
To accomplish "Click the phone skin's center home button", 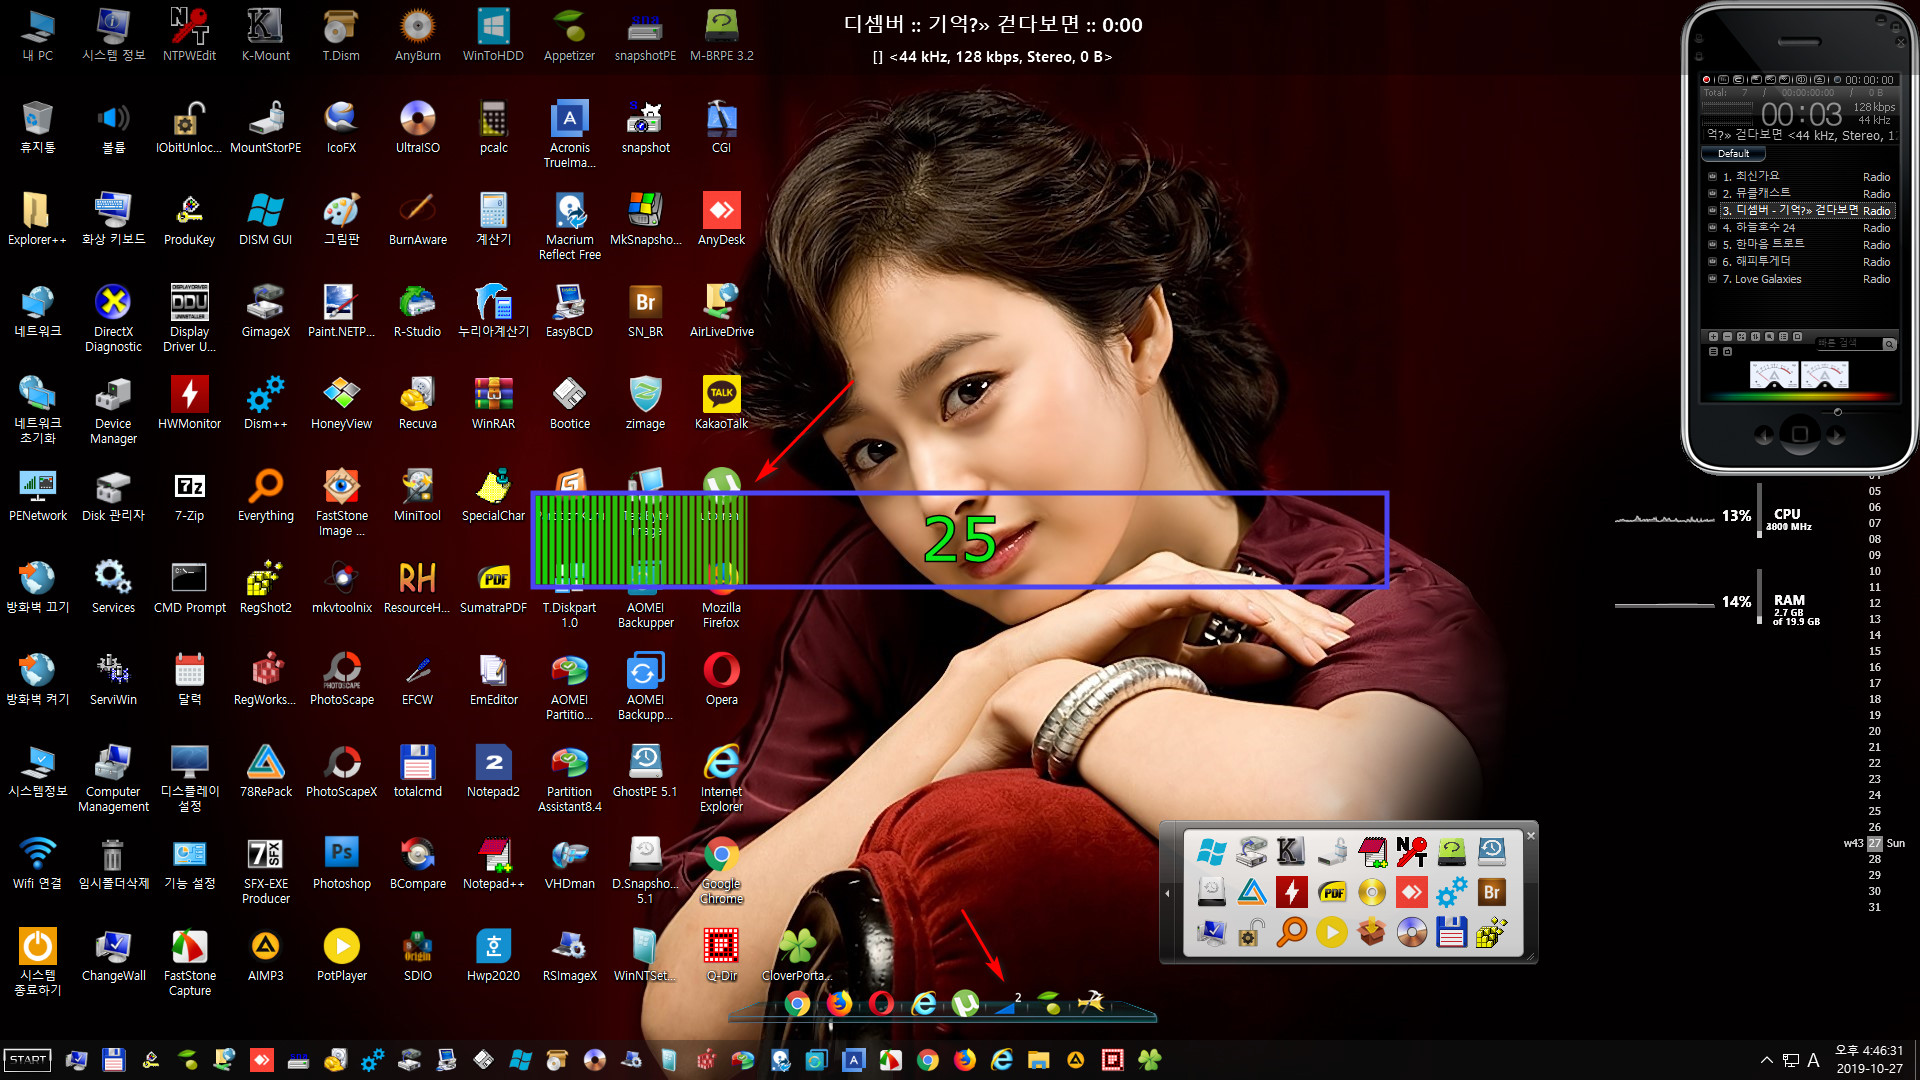I will pyautogui.click(x=1799, y=434).
